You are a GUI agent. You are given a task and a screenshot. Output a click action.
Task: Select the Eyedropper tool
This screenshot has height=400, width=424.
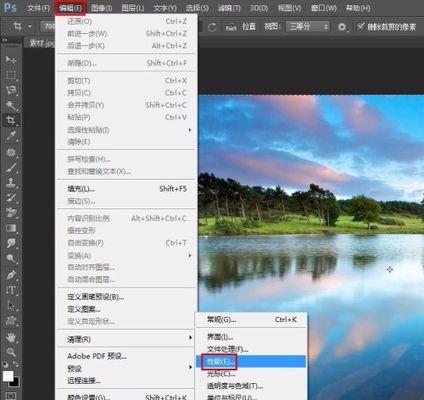[11, 136]
